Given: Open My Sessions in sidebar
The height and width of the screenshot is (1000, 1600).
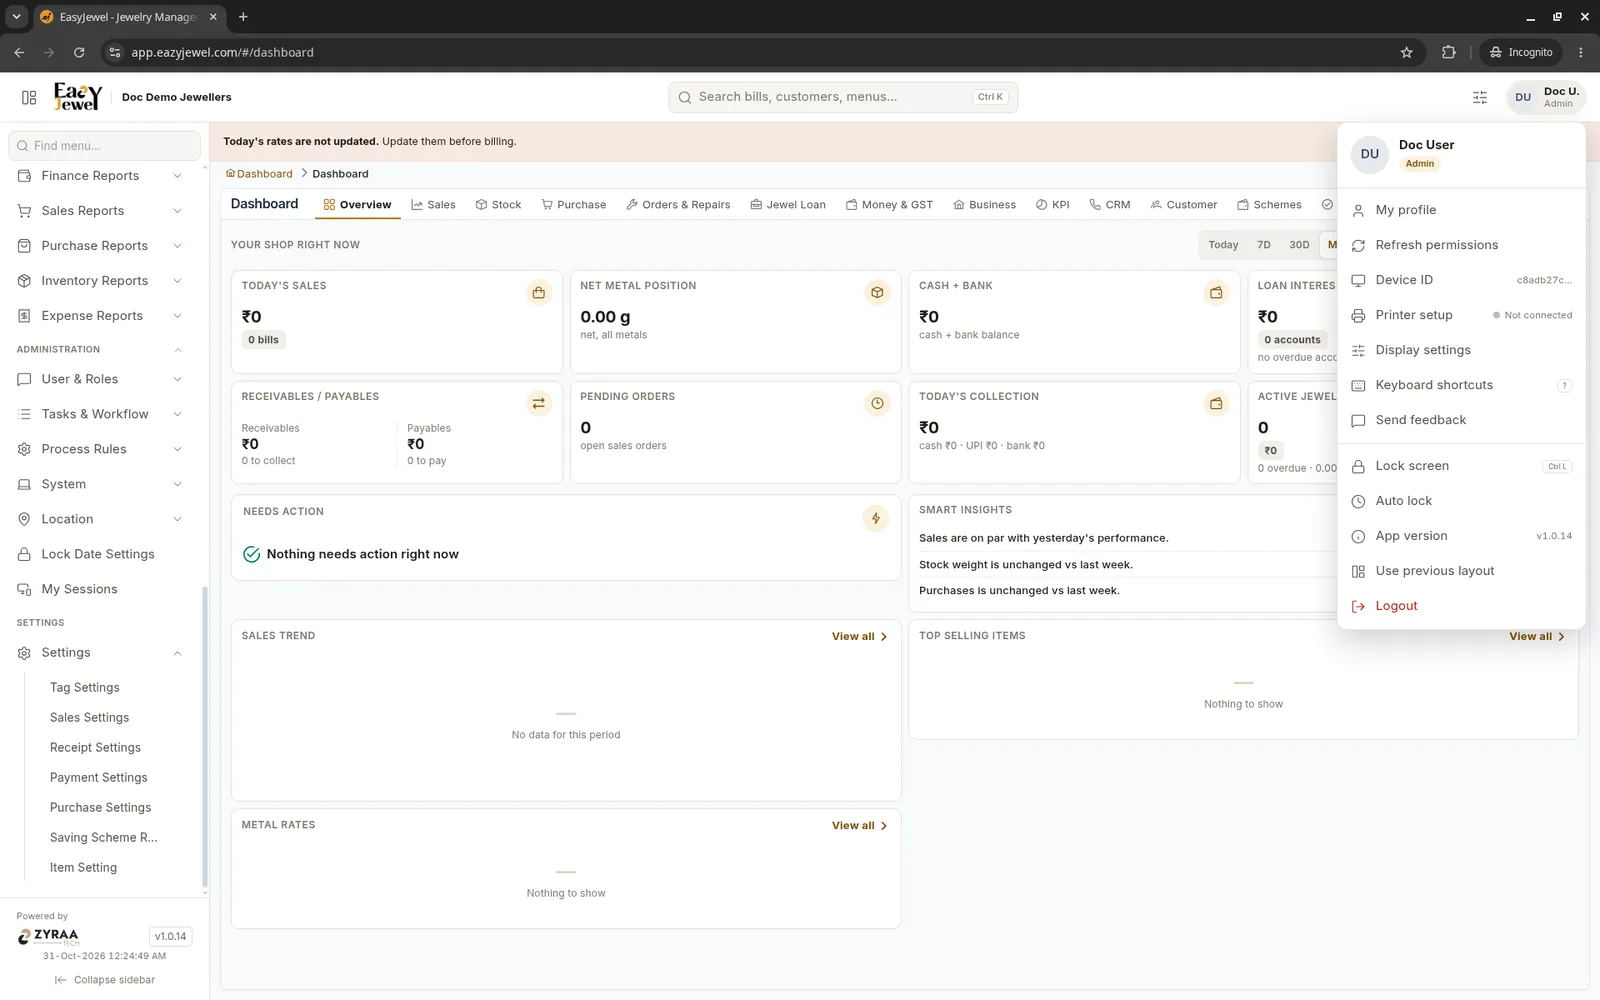Looking at the screenshot, I should (x=100, y=589).
